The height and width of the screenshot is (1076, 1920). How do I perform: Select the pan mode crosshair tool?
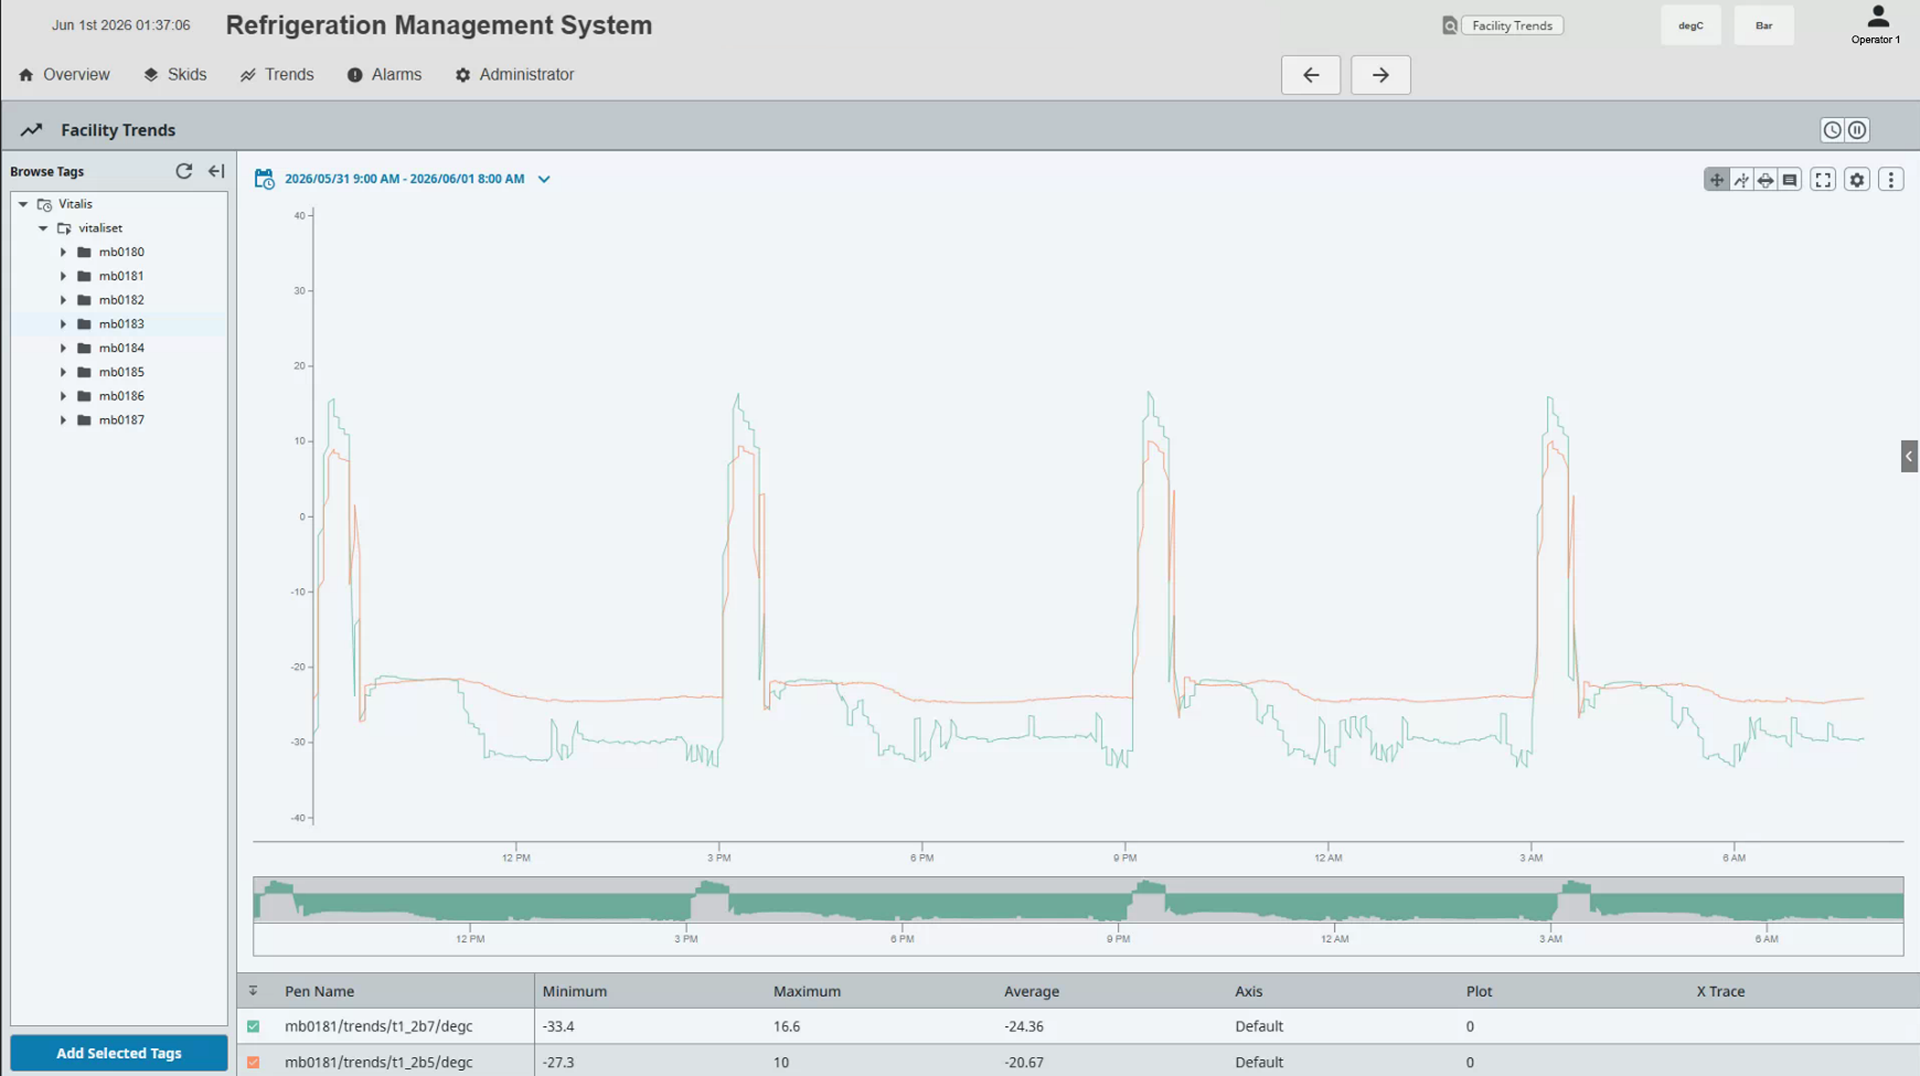tap(1716, 180)
